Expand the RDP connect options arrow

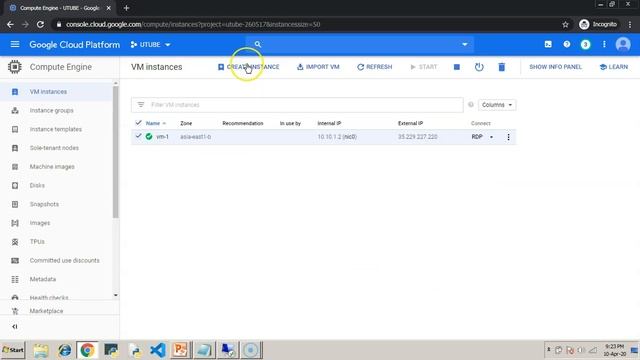(491, 137)
